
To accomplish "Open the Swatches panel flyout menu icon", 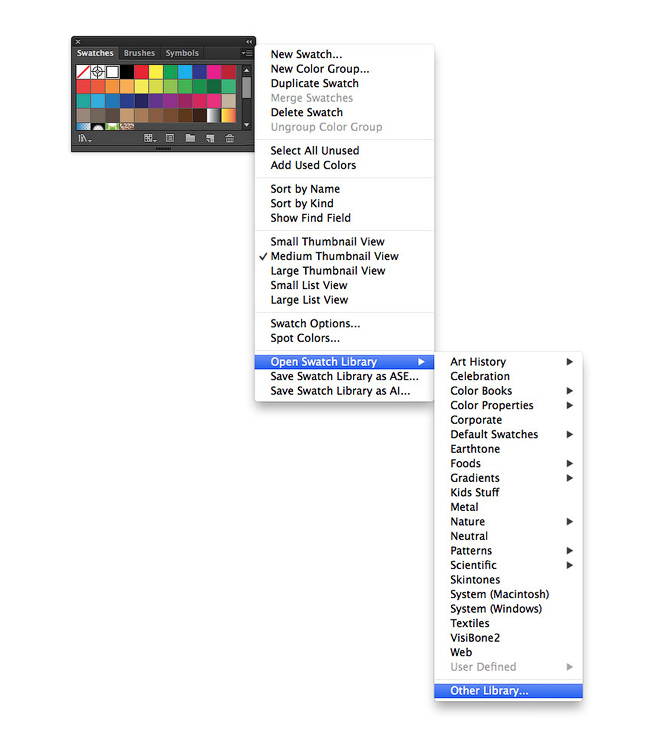I will point(247,53).
